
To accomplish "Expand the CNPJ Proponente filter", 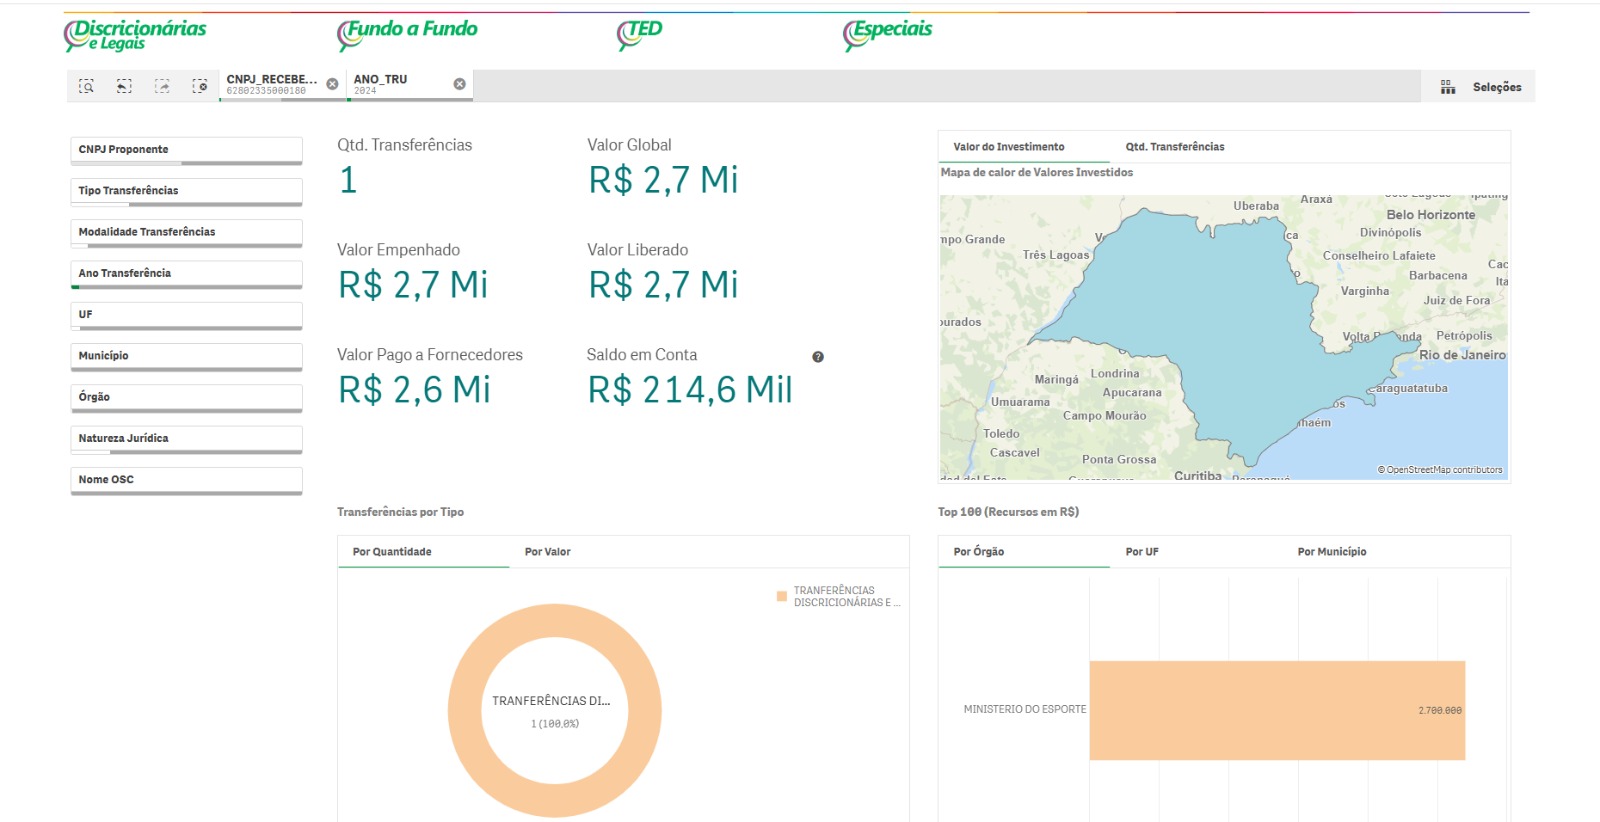I will [x=186, y=150].
